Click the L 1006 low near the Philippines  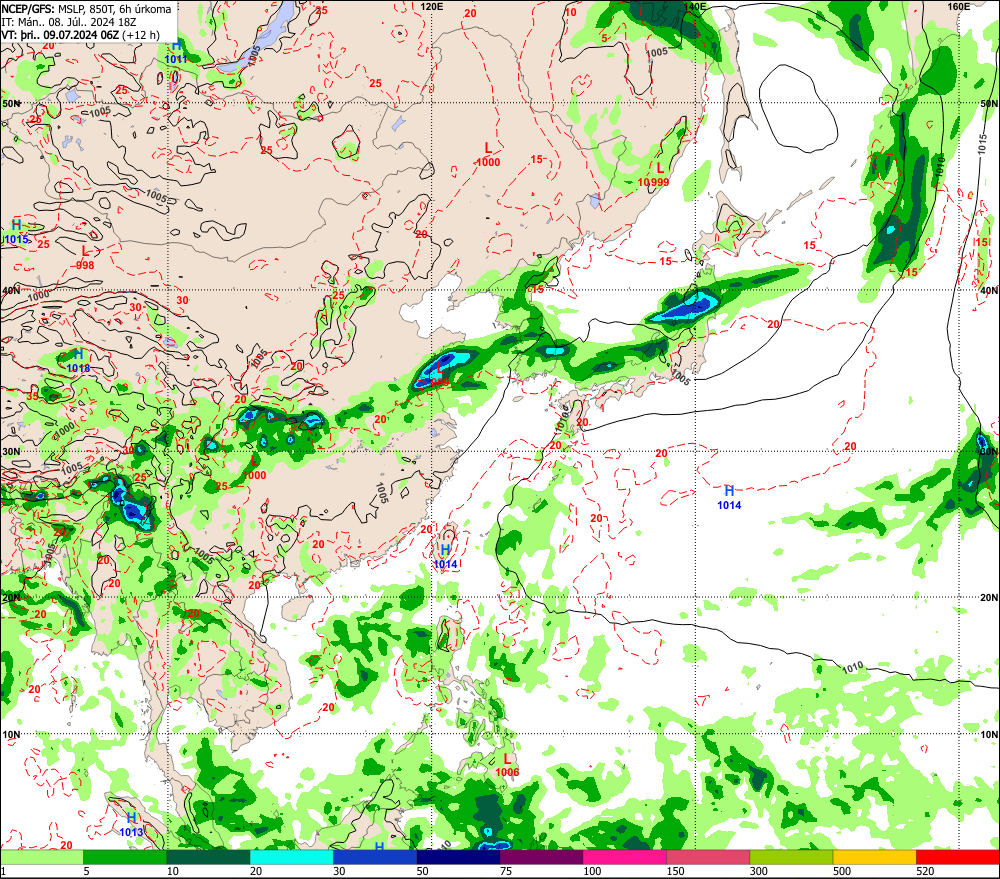[507, 765]
